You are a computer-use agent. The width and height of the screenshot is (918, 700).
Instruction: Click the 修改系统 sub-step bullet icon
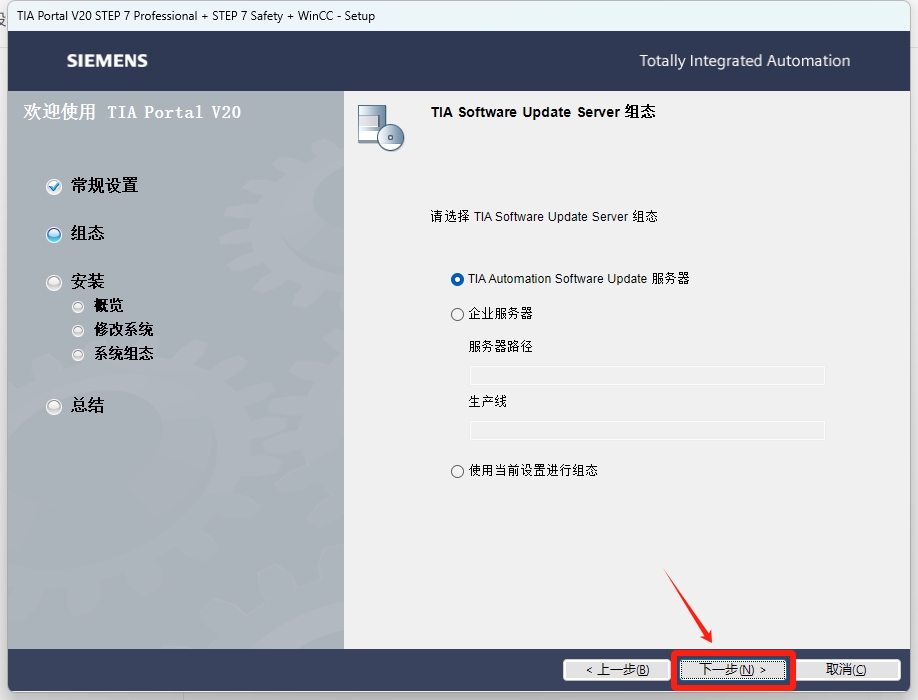point(78,330)
